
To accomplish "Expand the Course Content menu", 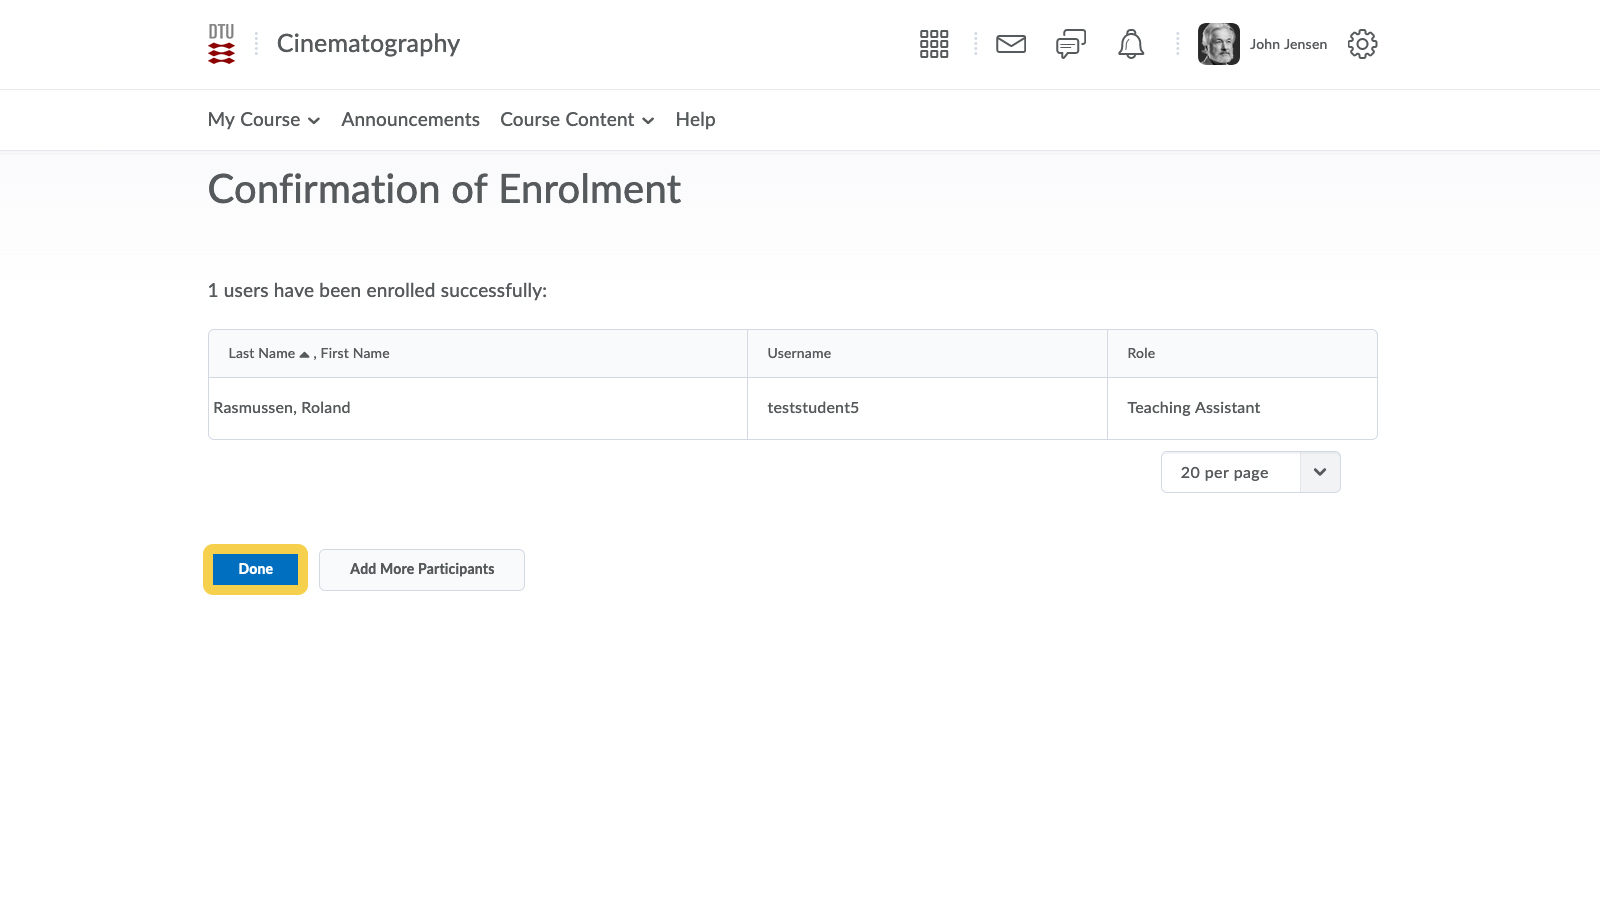I will 576,120.
